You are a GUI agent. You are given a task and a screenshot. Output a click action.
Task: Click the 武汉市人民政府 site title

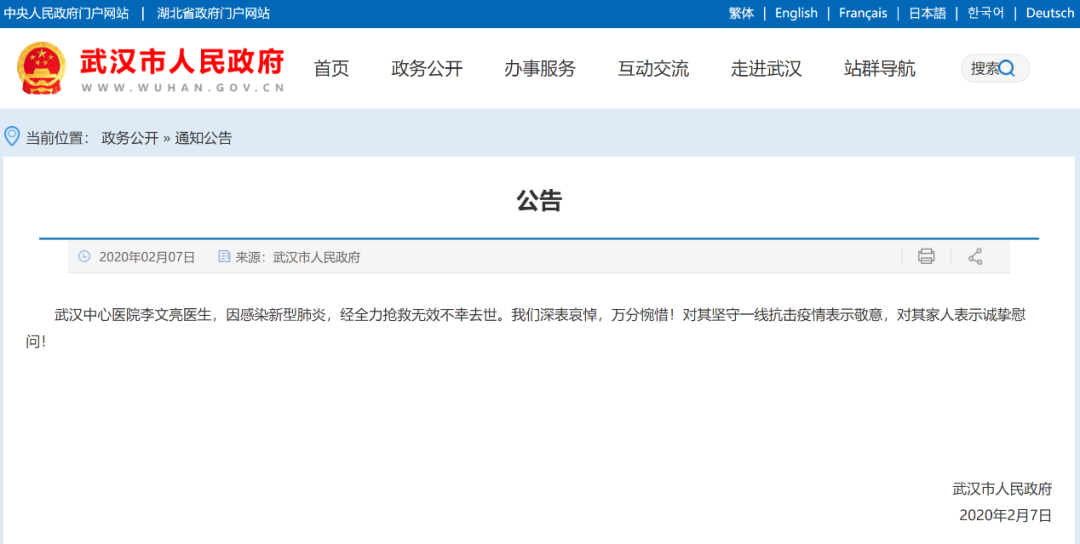[183, 61]
